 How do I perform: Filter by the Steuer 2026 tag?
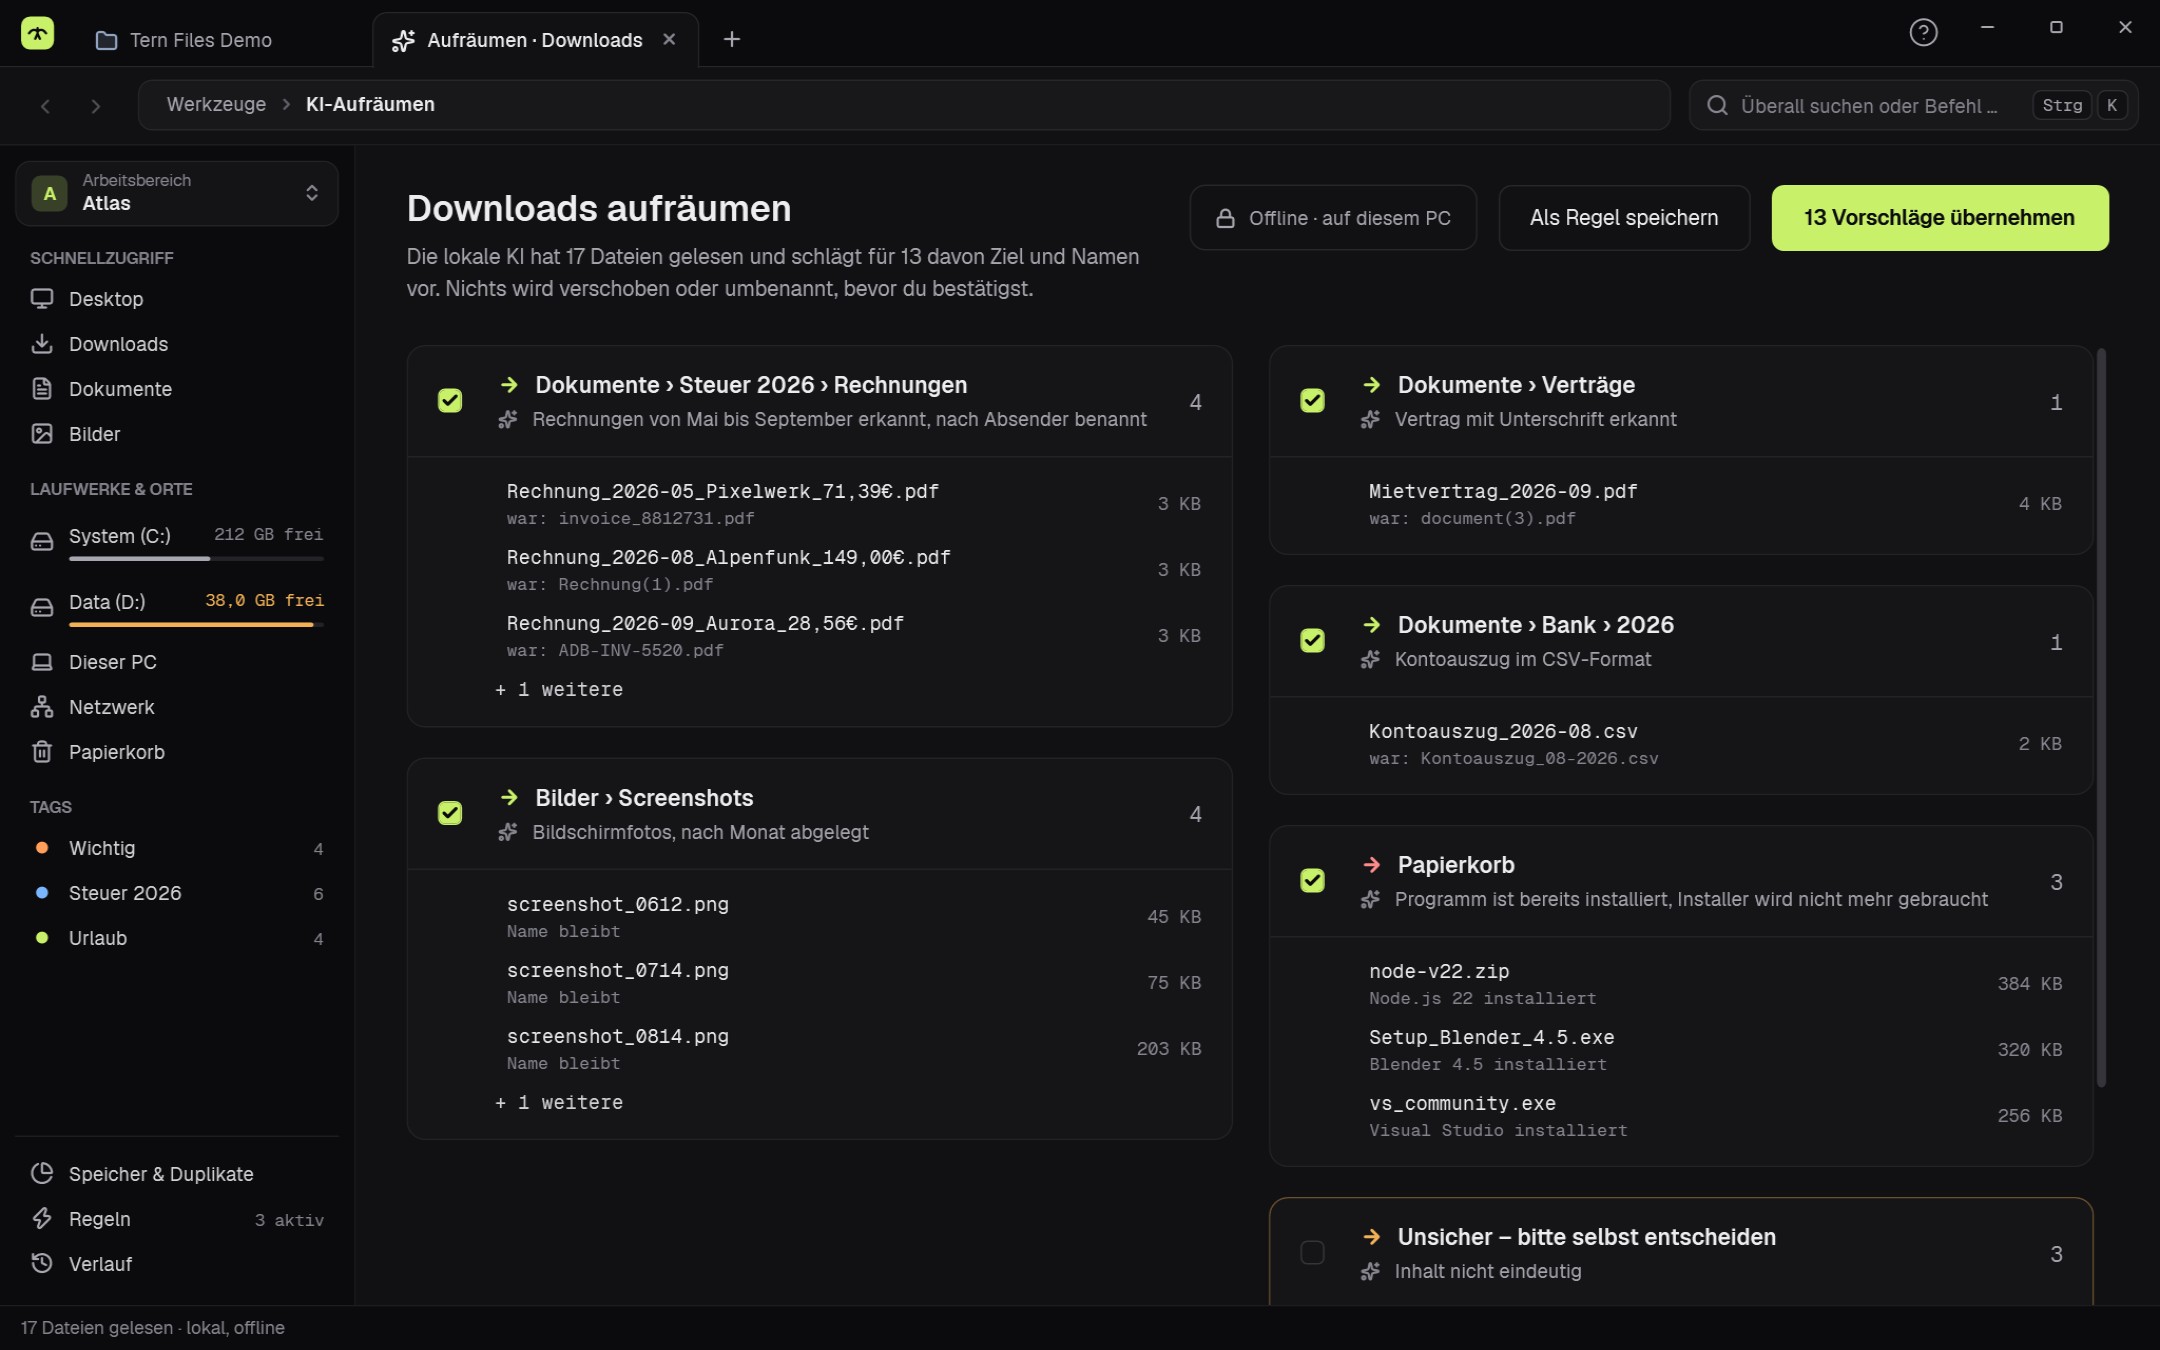coord(177,893)
